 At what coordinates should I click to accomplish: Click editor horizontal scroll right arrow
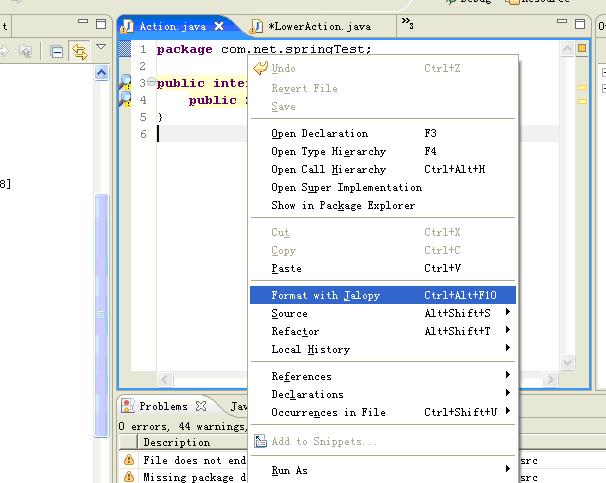point(550,379)
